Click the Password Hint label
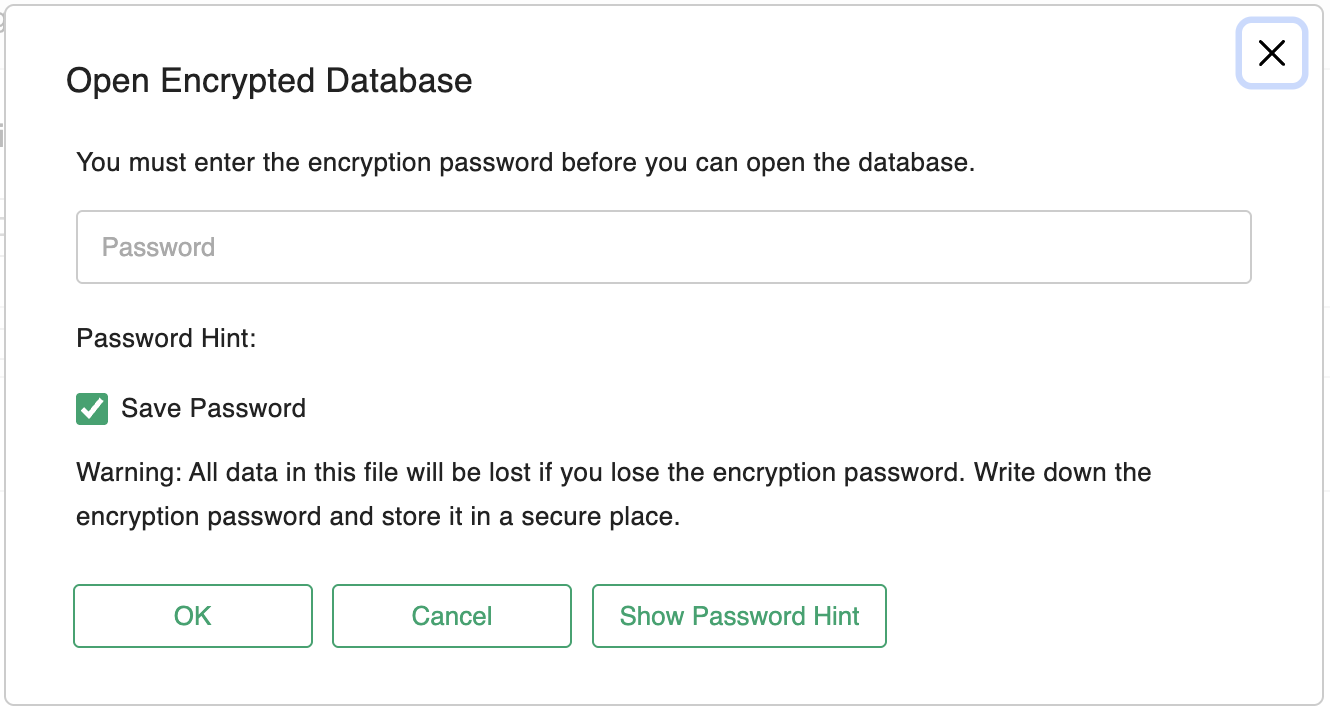The height and width of the screenshot is (712, 1330). click(x=166, y=338)
